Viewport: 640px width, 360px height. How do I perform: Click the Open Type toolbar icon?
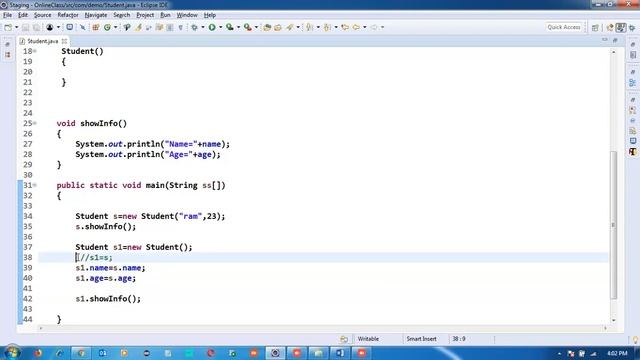[x=267, y=27]
